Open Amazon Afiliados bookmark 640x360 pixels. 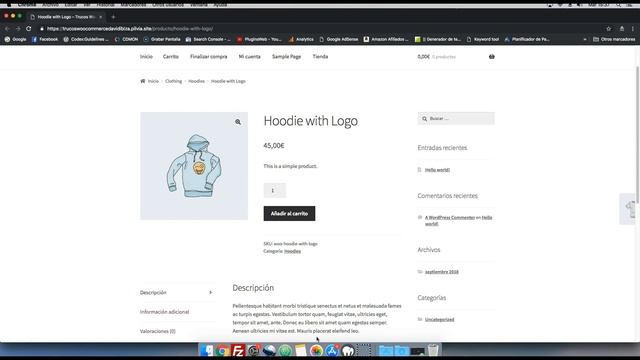pos(386,39)
